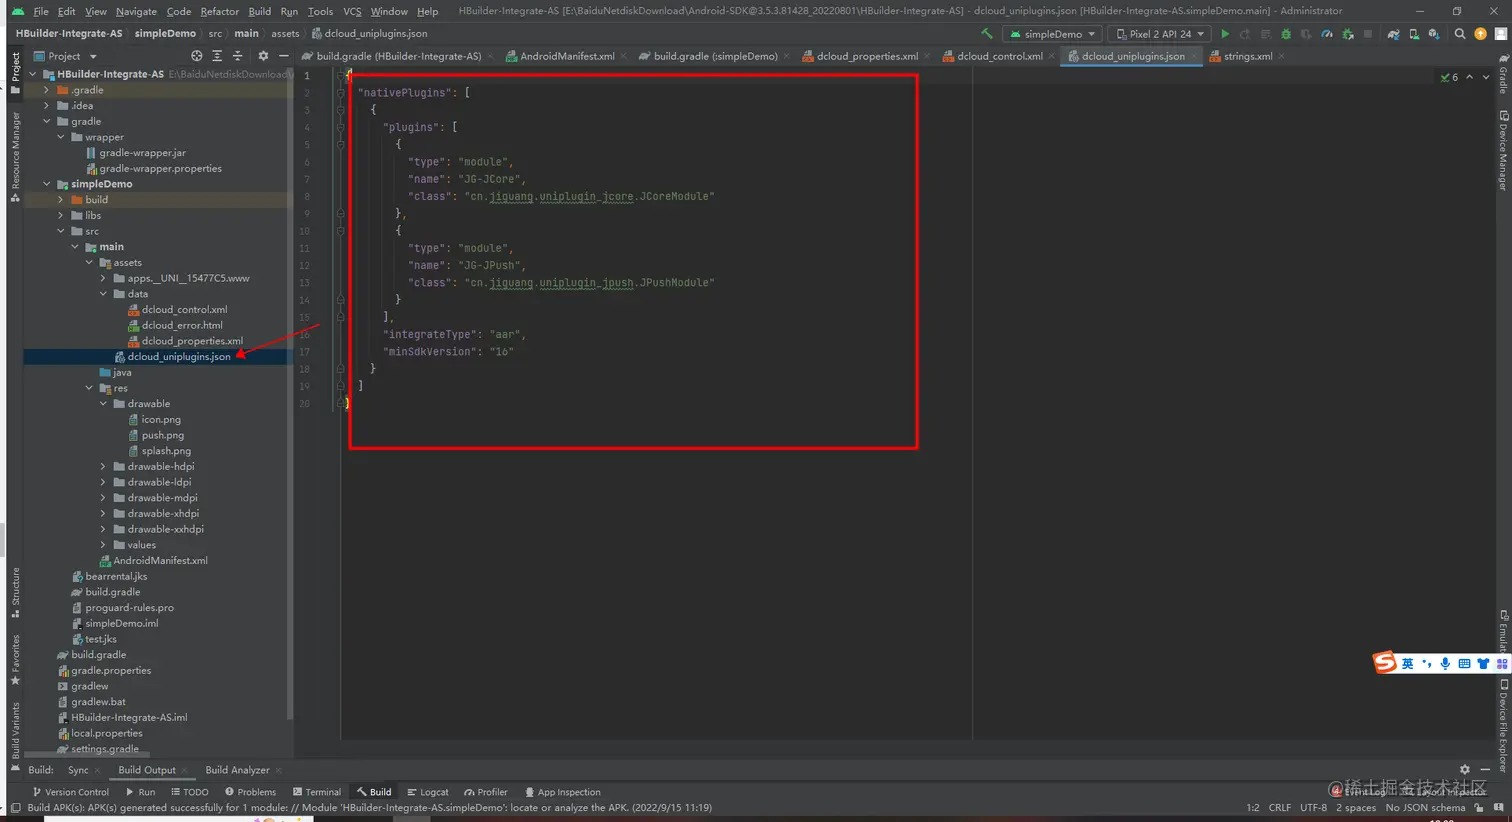The width and height of the screenshot is (1512, 822).
Task: Close the strings.xml editor tab
Action: pyautogui.click(x=1281, y=56)
